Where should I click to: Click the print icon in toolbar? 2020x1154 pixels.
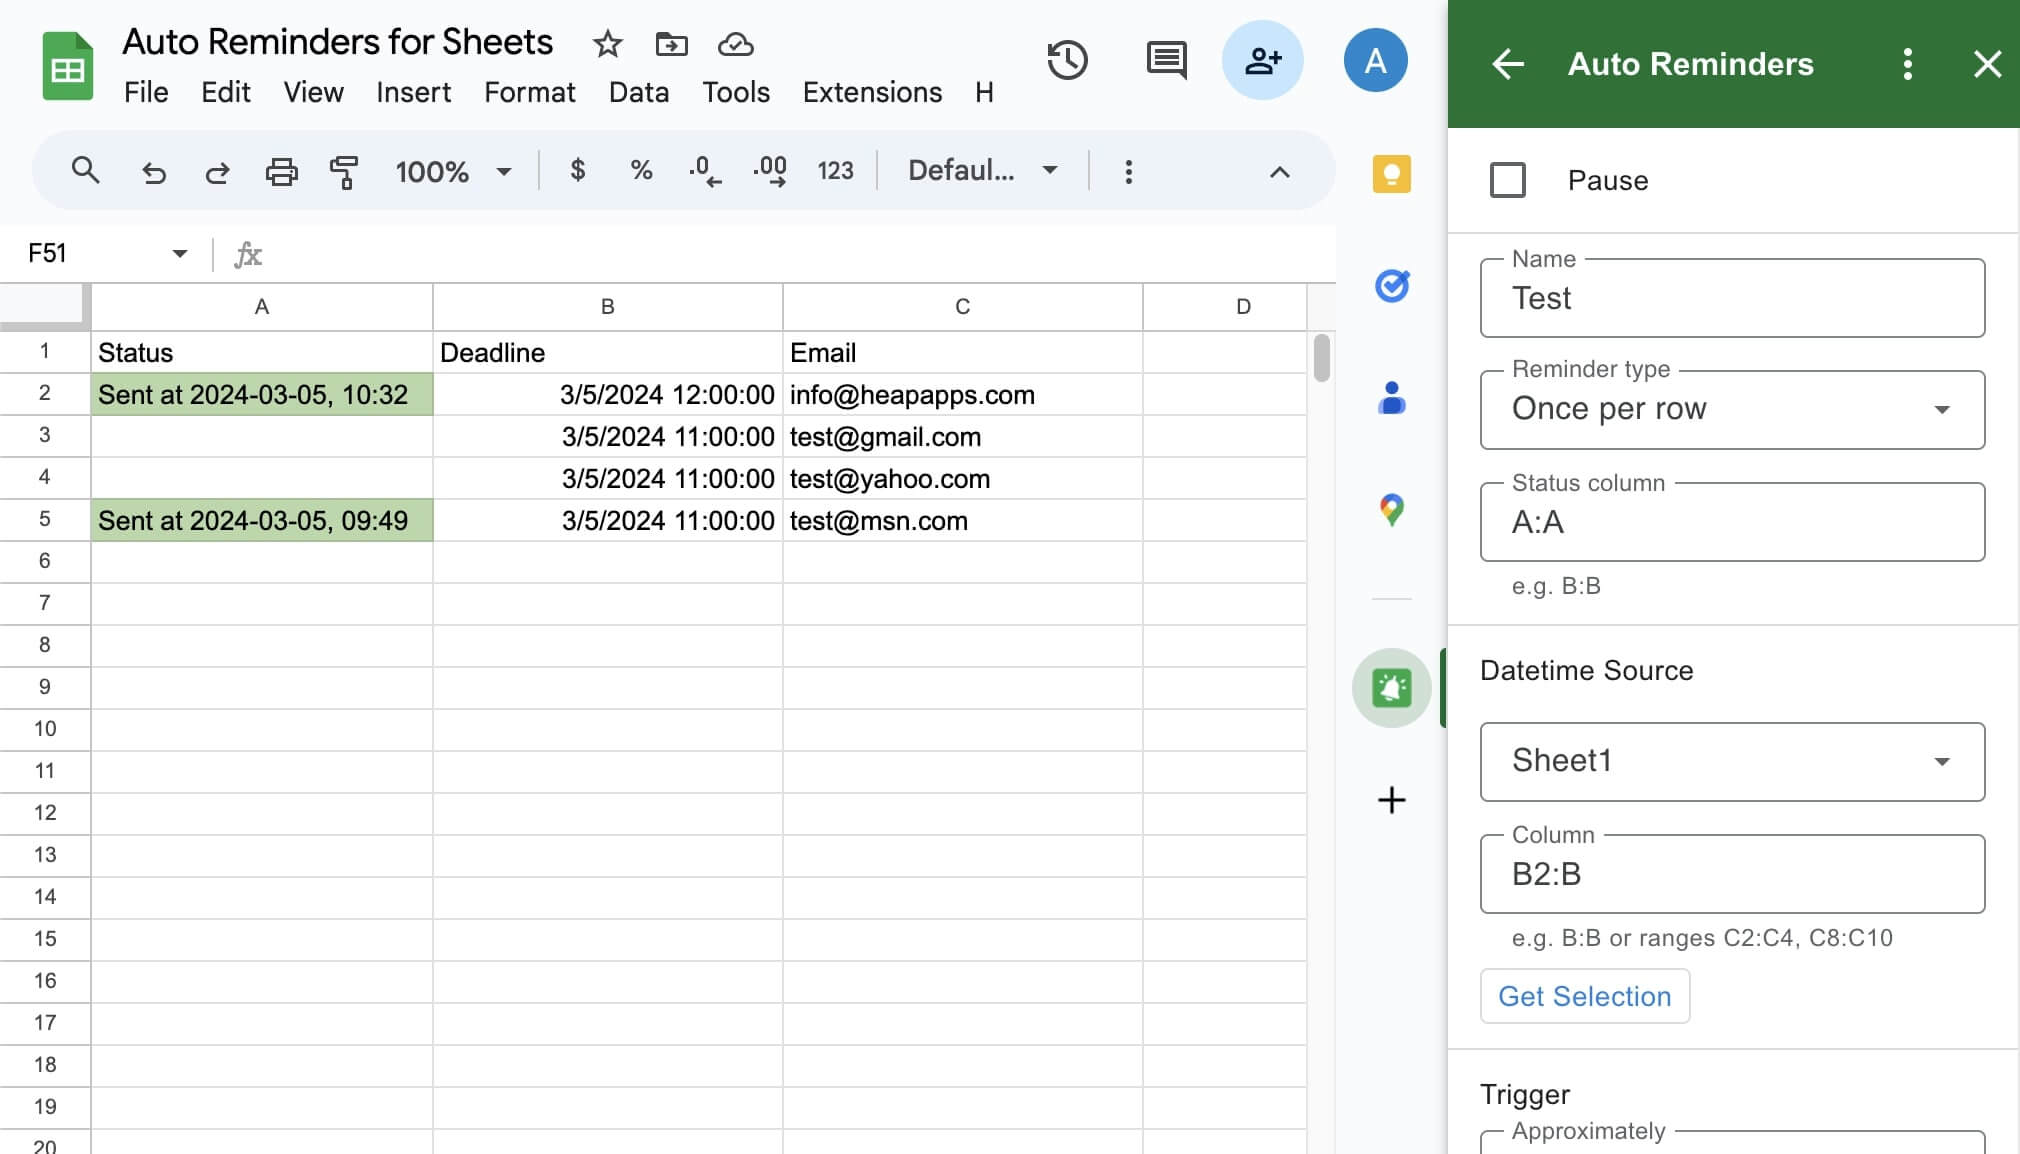281,172
